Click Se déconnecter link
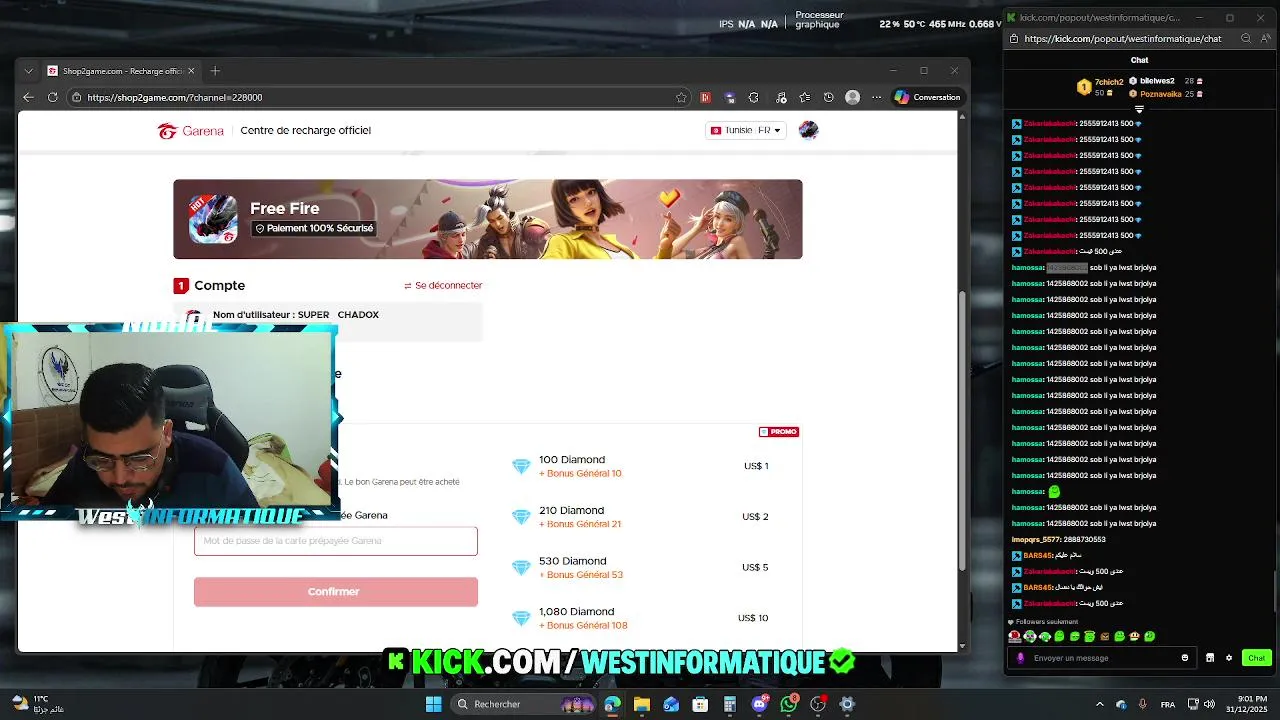1280x720 pixels. (x=443, y=285)
